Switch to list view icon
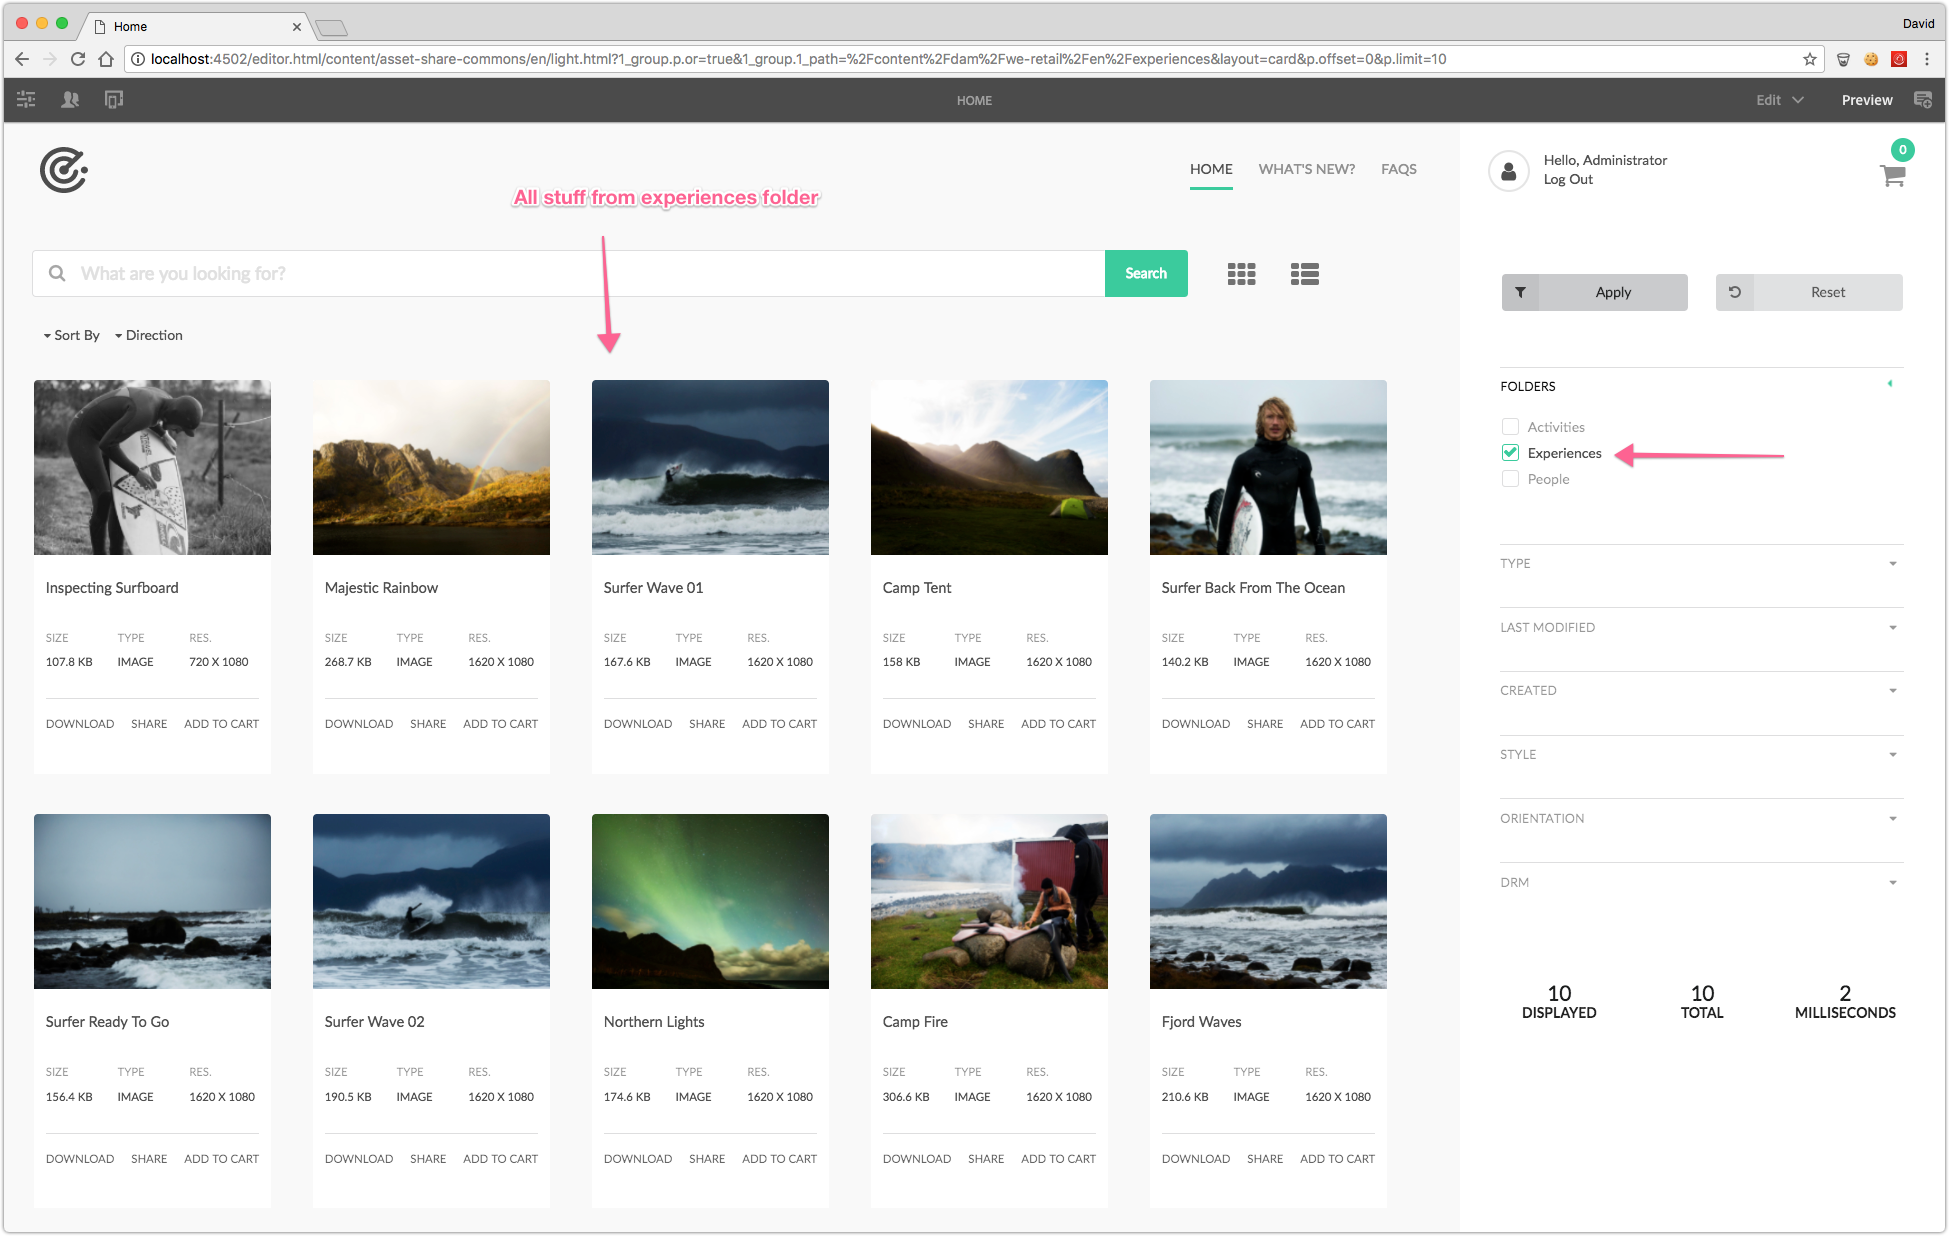Viewport: 1949px width, 1236px height. click(1304, 274)
